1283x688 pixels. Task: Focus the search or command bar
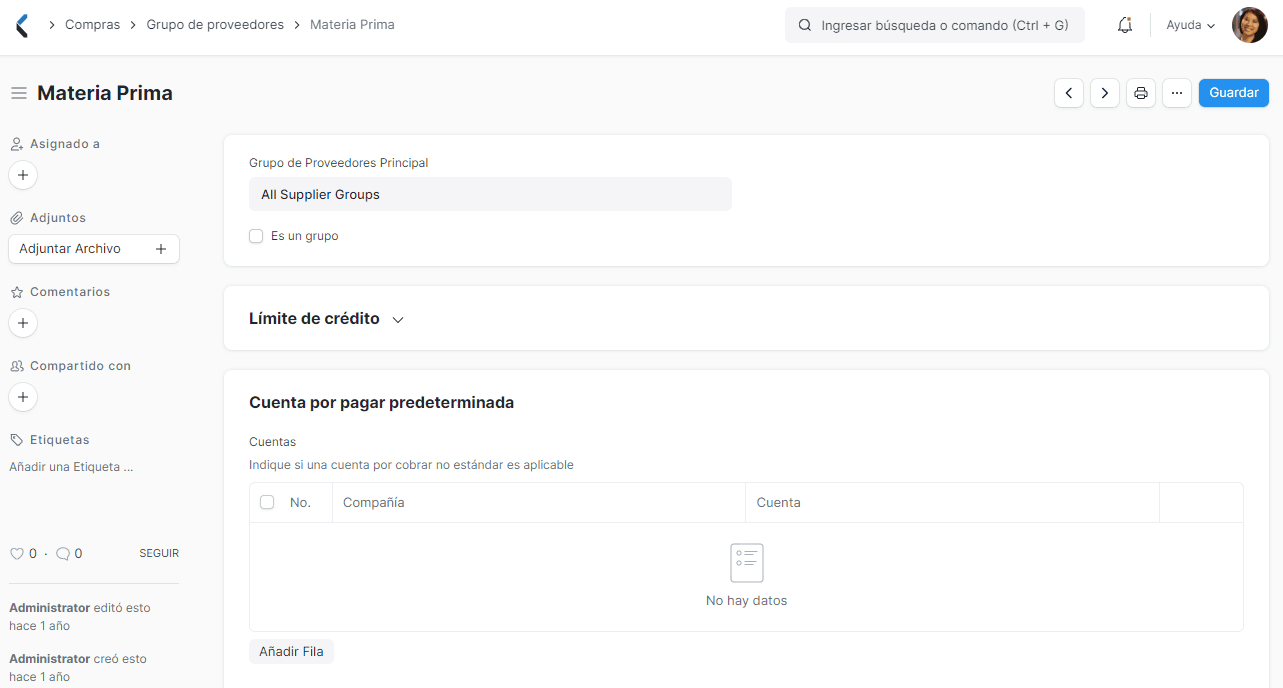pyautogui.click(x=935, y=25)
